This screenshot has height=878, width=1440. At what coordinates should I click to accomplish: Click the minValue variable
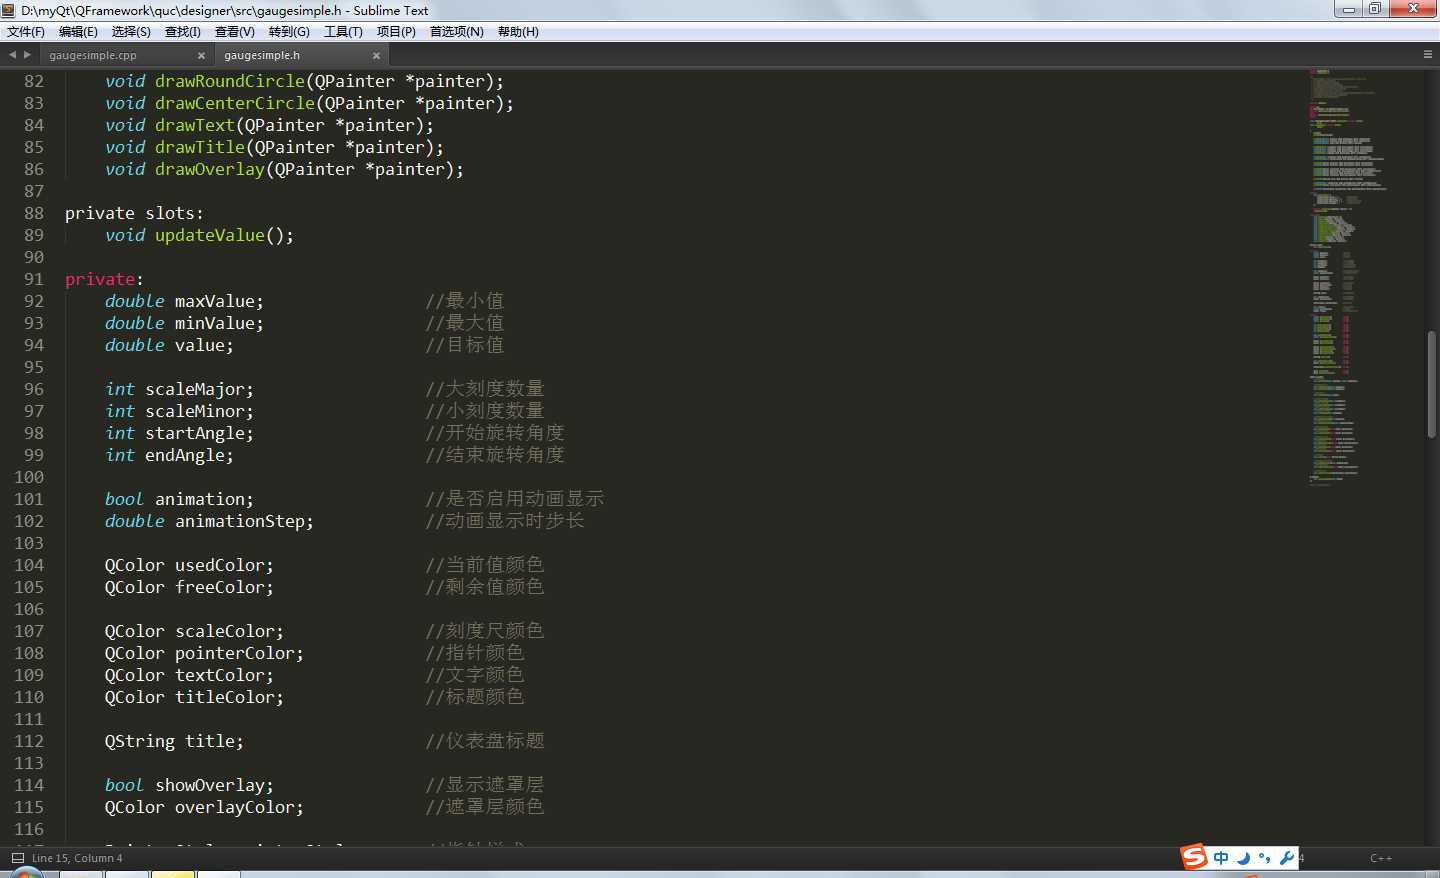[x=215, y=323]
